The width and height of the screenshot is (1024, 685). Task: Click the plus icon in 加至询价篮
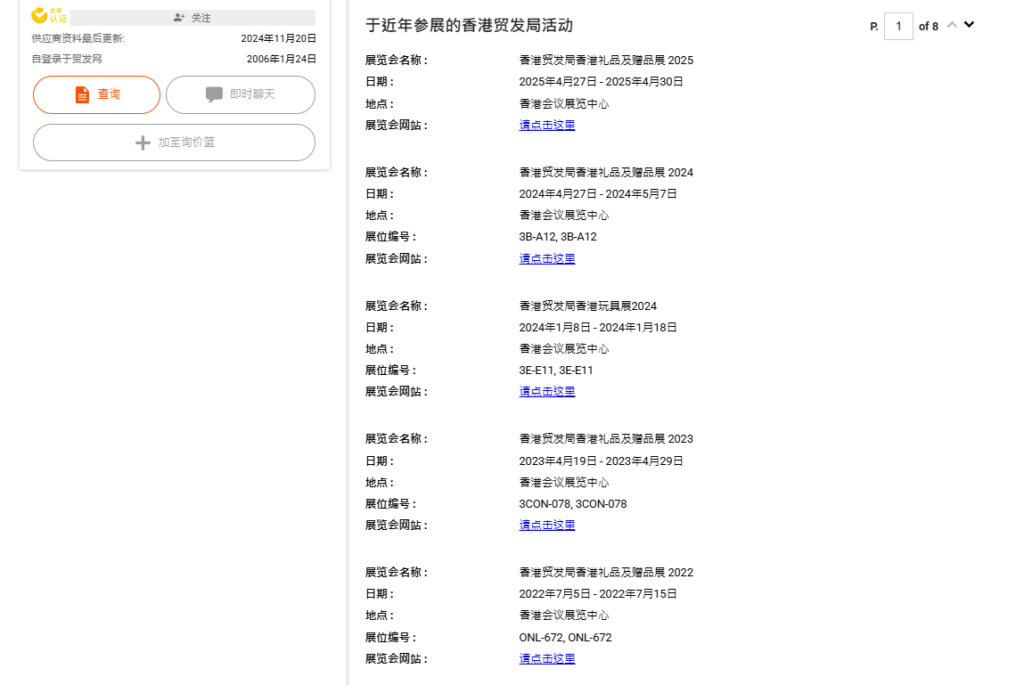tap(143, 143)
